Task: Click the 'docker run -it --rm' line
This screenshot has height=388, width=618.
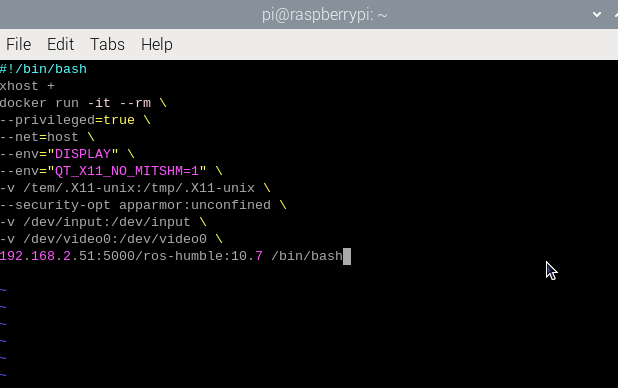Action: [x=83, y=103]
